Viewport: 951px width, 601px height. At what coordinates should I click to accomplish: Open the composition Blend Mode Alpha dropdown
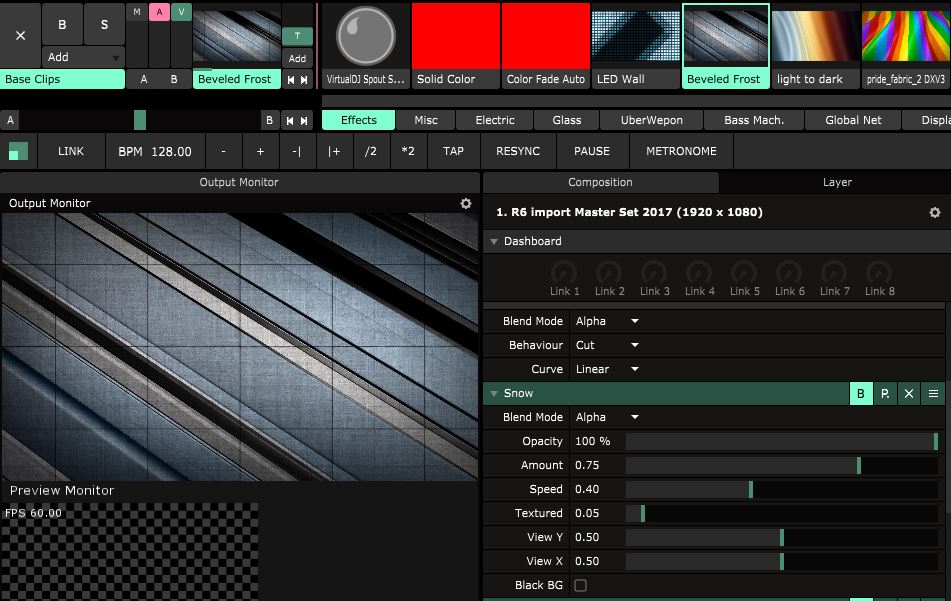click(607, 321)
